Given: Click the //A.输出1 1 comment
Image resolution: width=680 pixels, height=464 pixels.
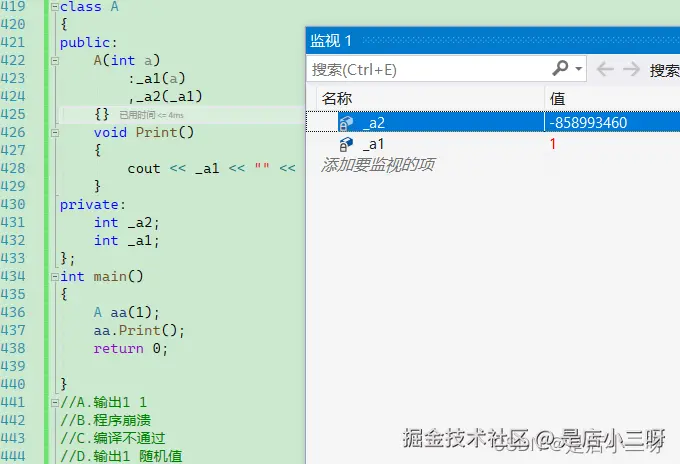Looking at the screenshot, I should (103, 402).
